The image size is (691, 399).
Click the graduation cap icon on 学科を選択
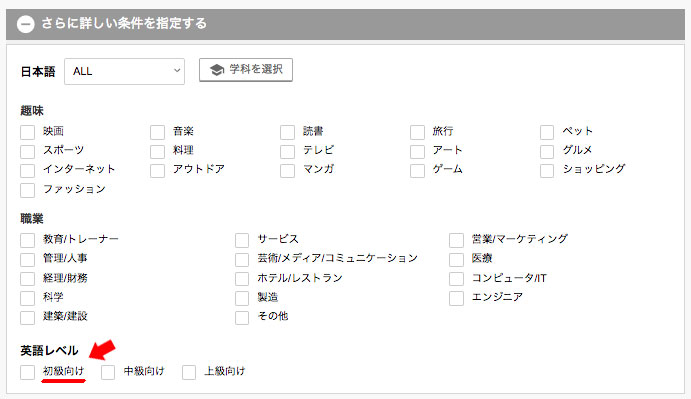point(216,70)
